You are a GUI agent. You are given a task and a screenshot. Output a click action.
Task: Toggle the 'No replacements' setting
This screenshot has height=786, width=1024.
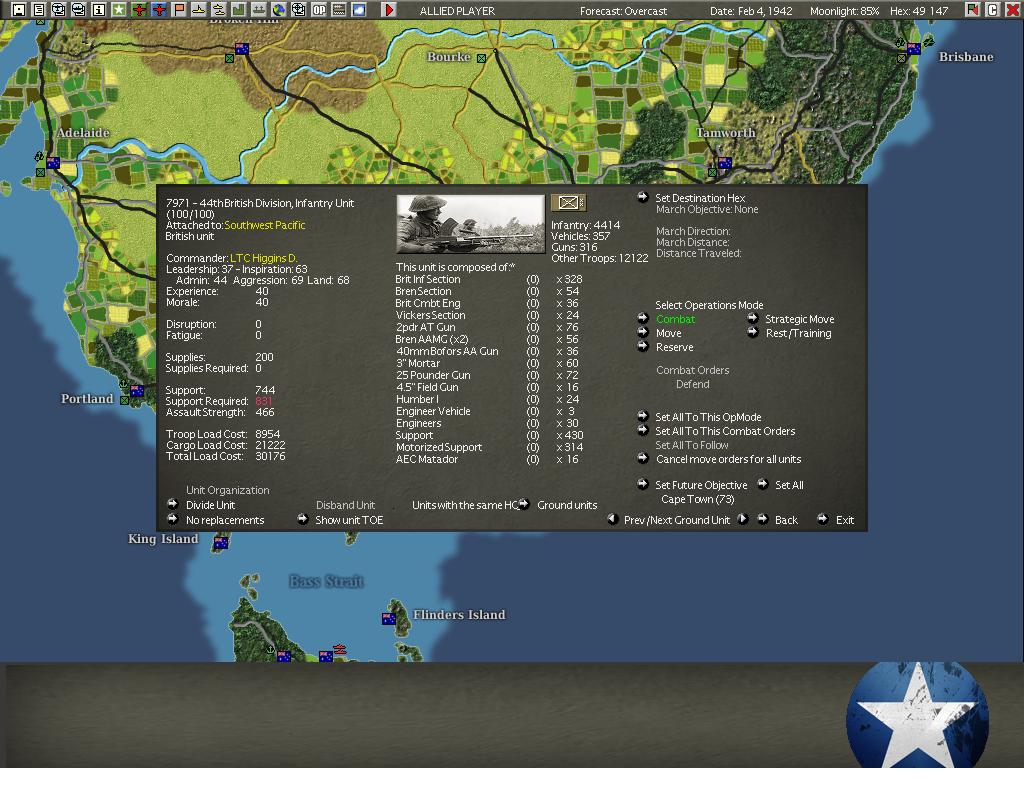coord(225,520)
